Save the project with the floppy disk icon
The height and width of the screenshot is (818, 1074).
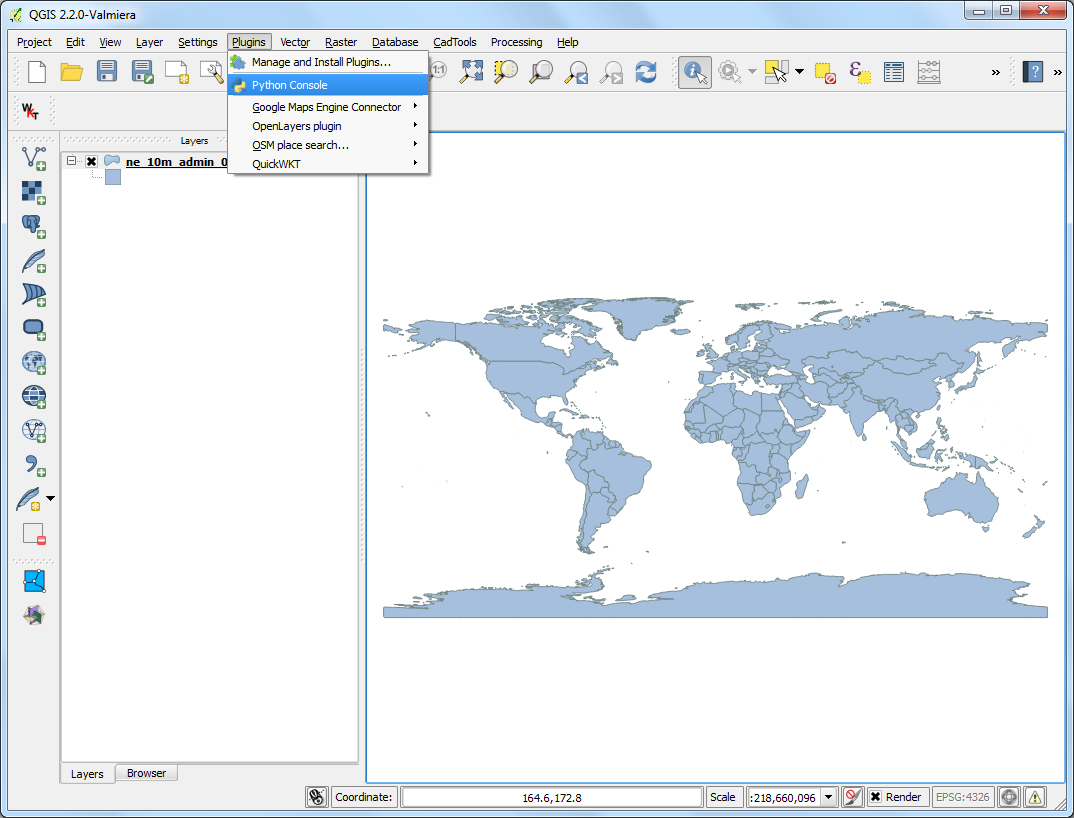[107, 71]
